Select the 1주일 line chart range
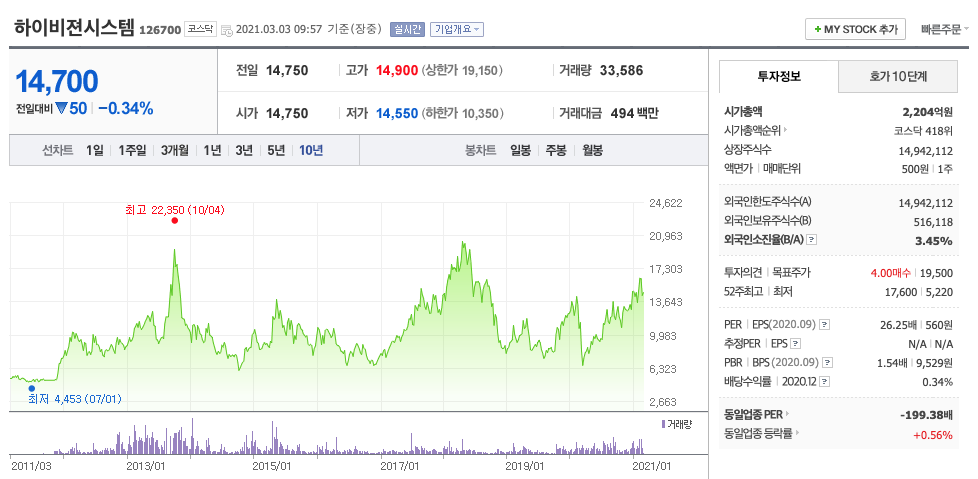The image size is (978, 479). (x=132, y=150)
